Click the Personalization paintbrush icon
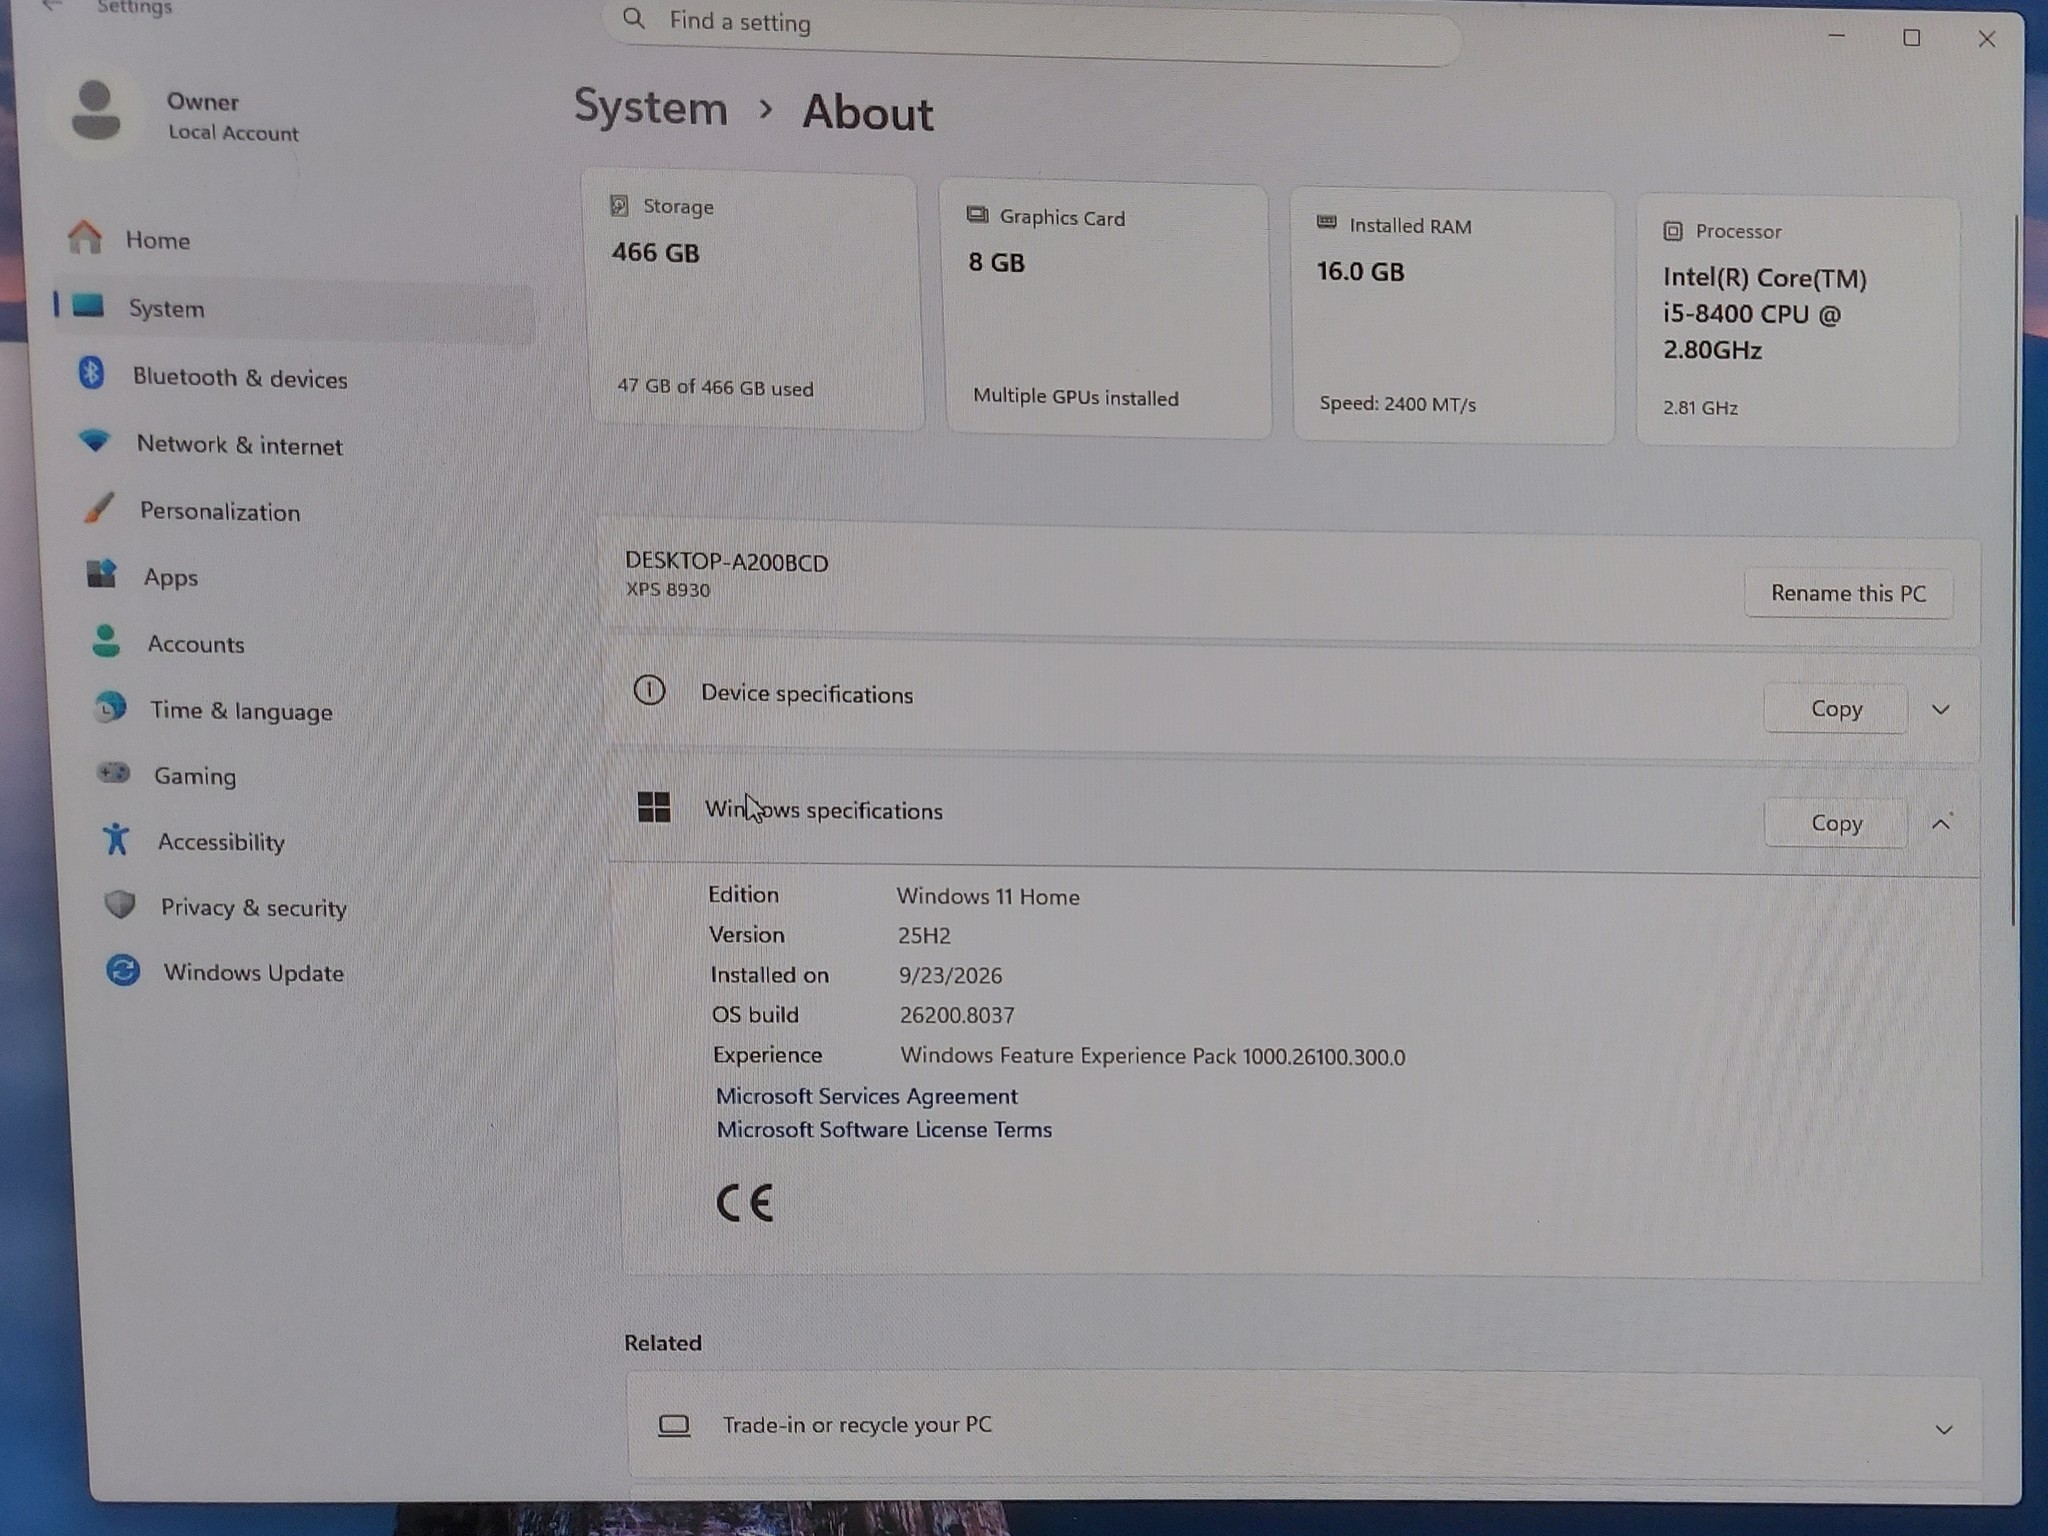 pos(99,508)
